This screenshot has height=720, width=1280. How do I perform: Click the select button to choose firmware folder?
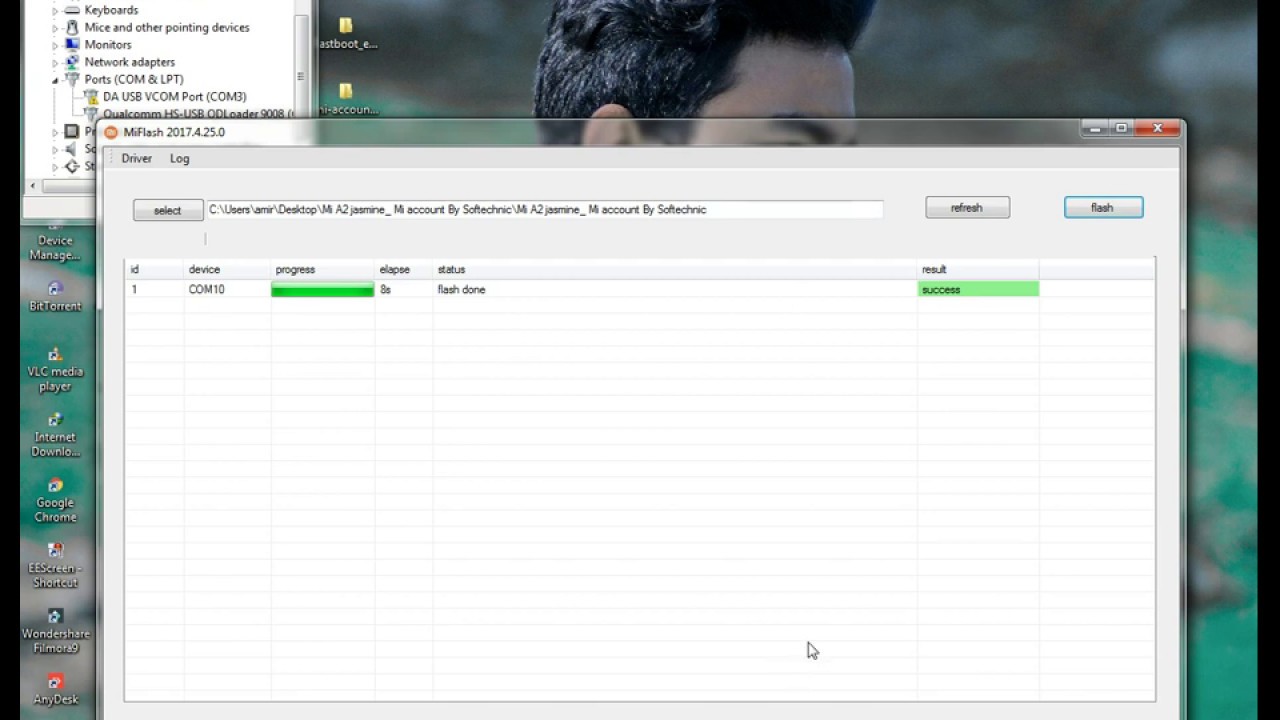(168, 210)
